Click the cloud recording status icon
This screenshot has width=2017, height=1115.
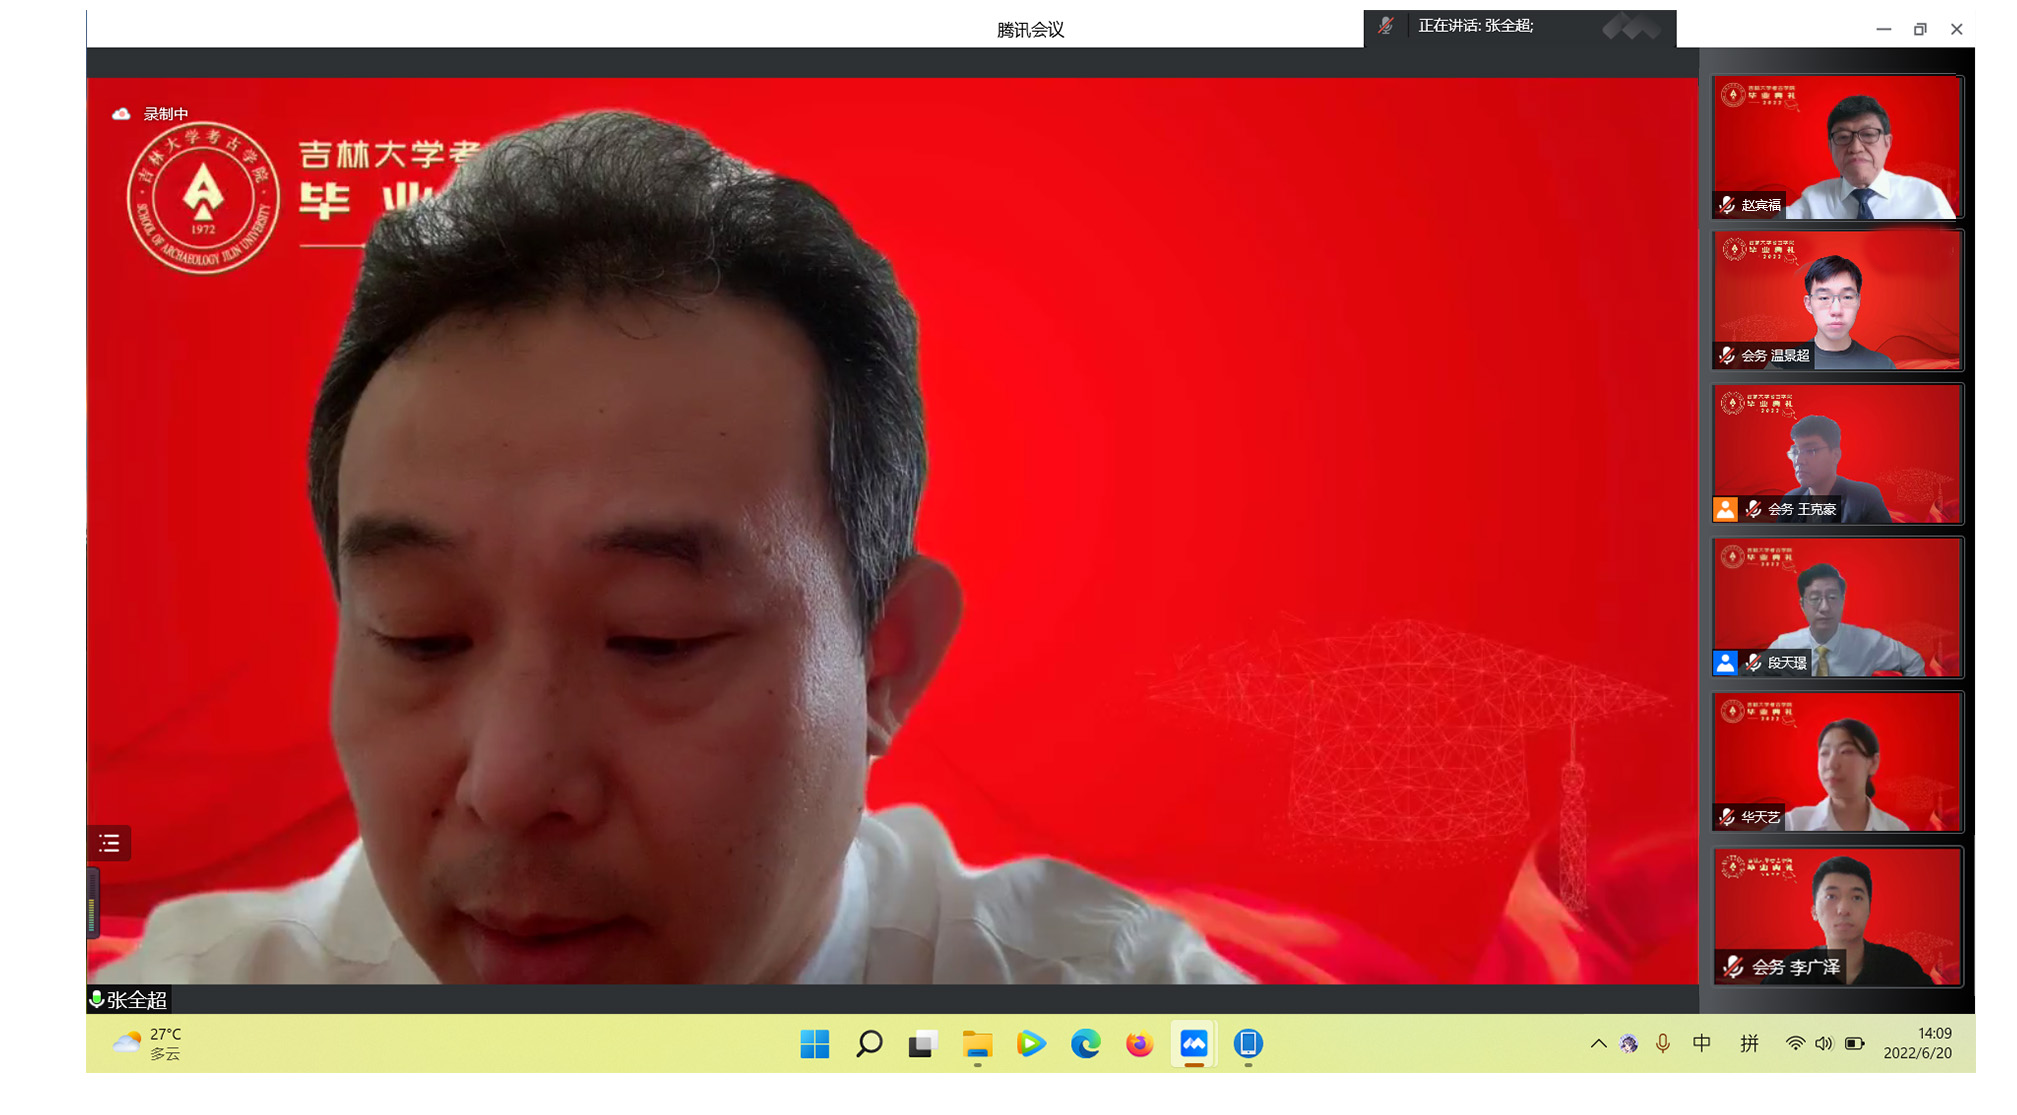click(121, 114)
